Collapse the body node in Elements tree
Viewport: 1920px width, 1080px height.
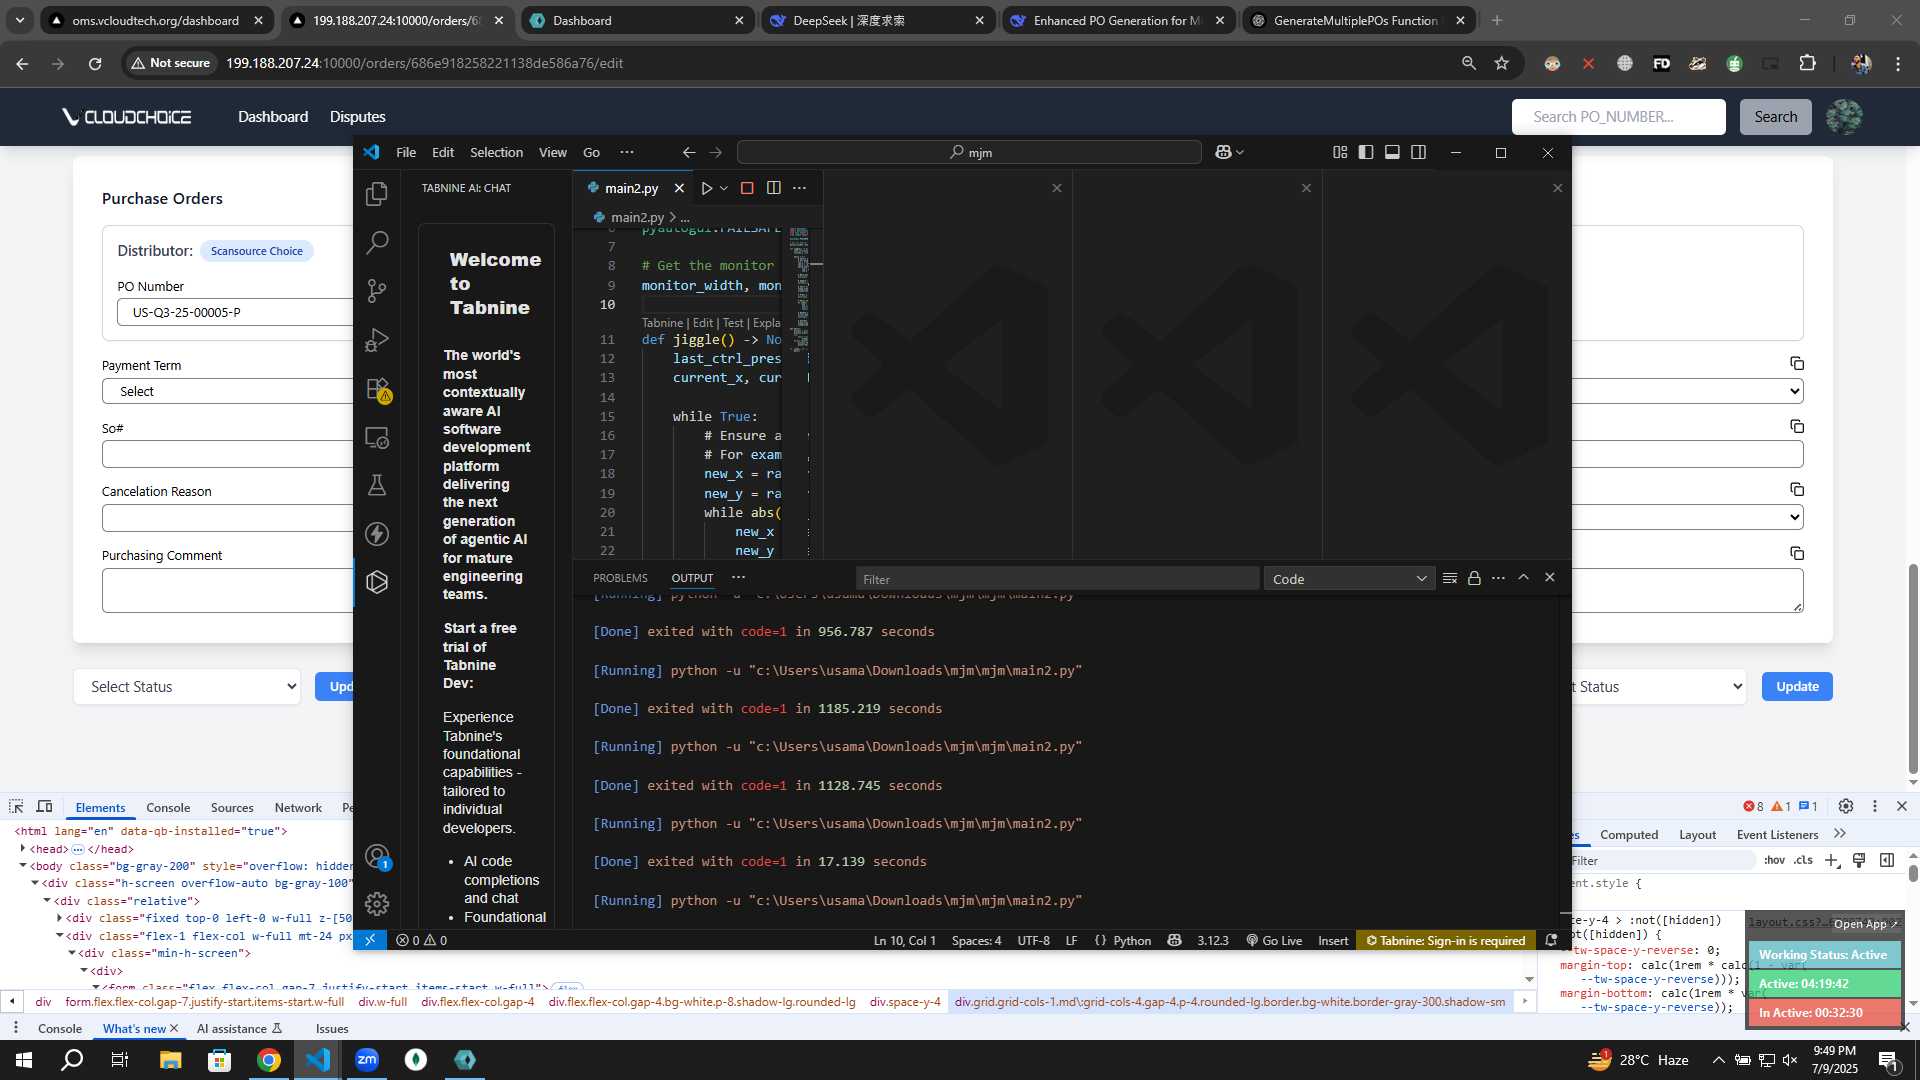pyautogui.click(x=23, y=866)
